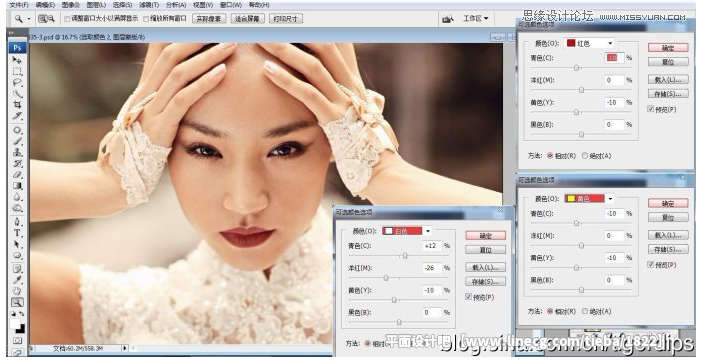Toggle Preview checkbox in the Reds dialog

651,109
